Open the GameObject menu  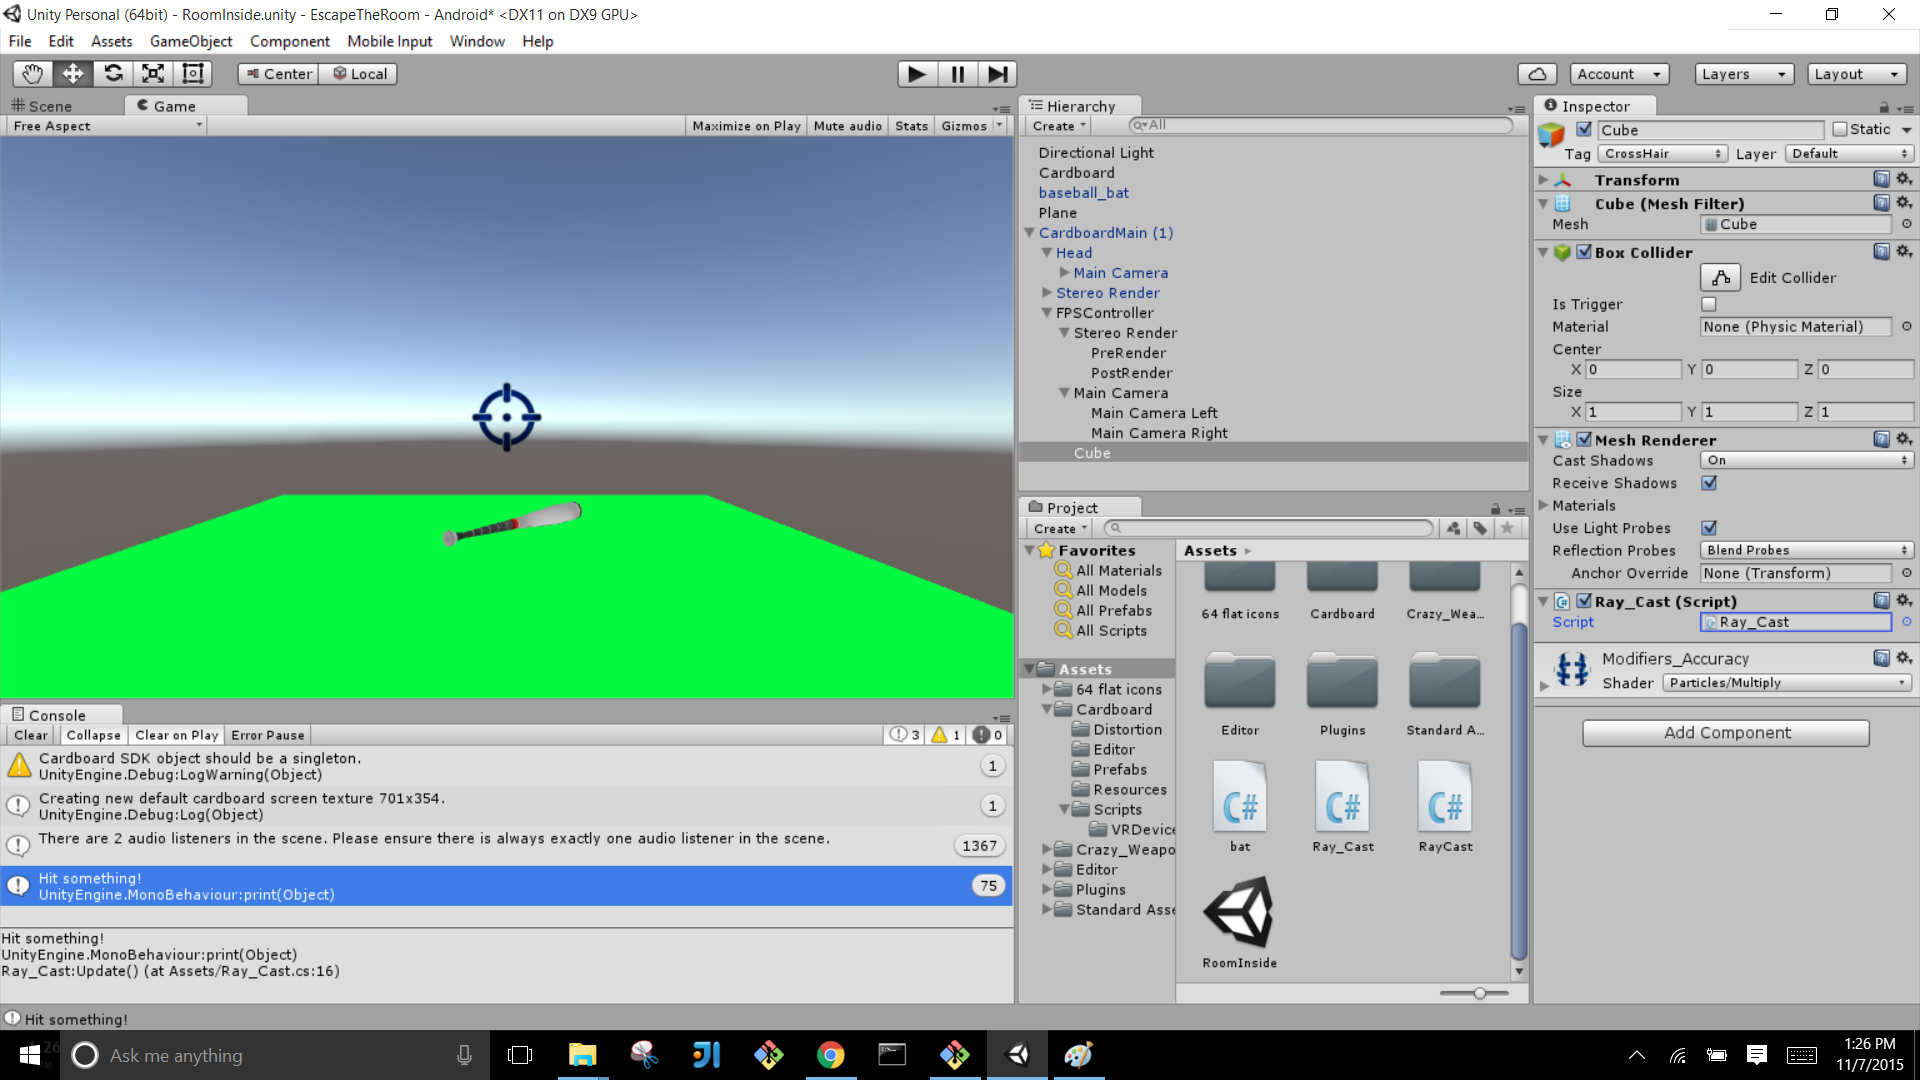190,41
